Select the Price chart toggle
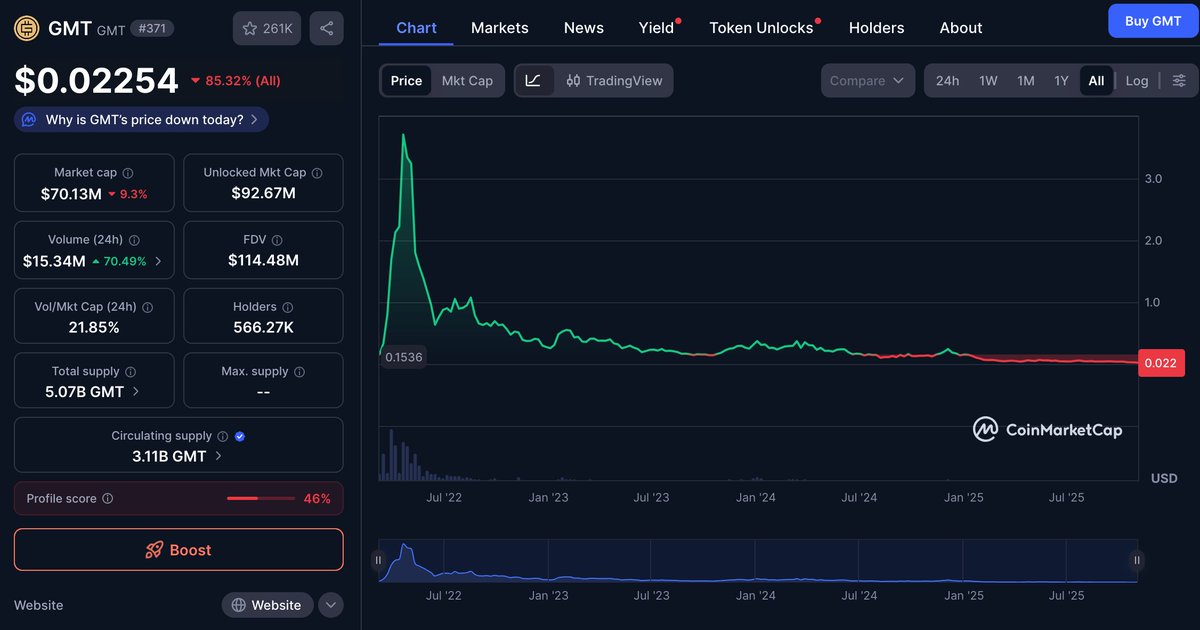 406,81
